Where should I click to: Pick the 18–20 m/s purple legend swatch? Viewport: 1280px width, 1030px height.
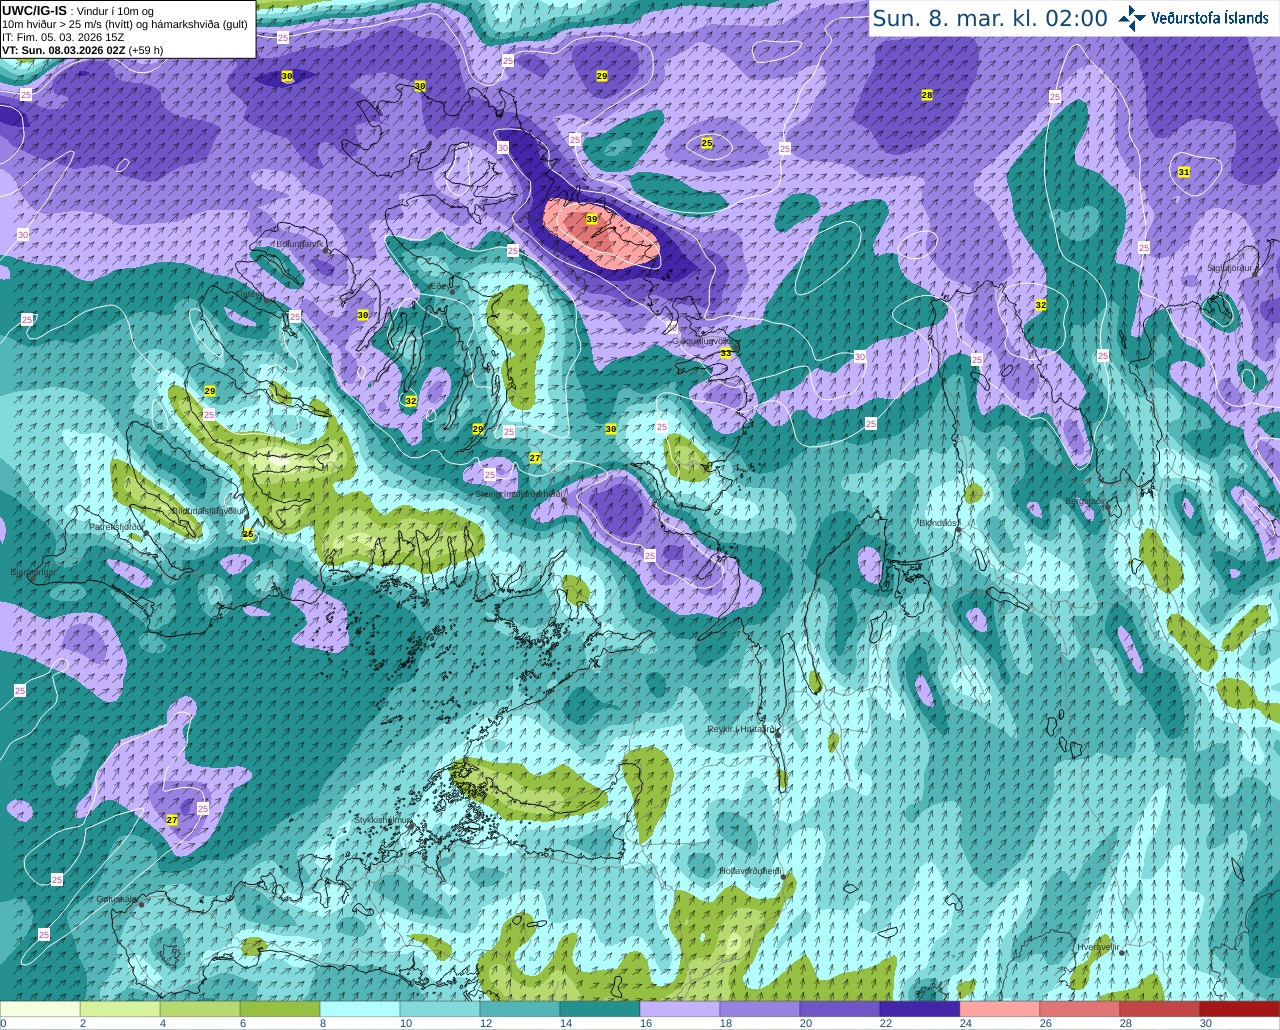point(760,1009)
